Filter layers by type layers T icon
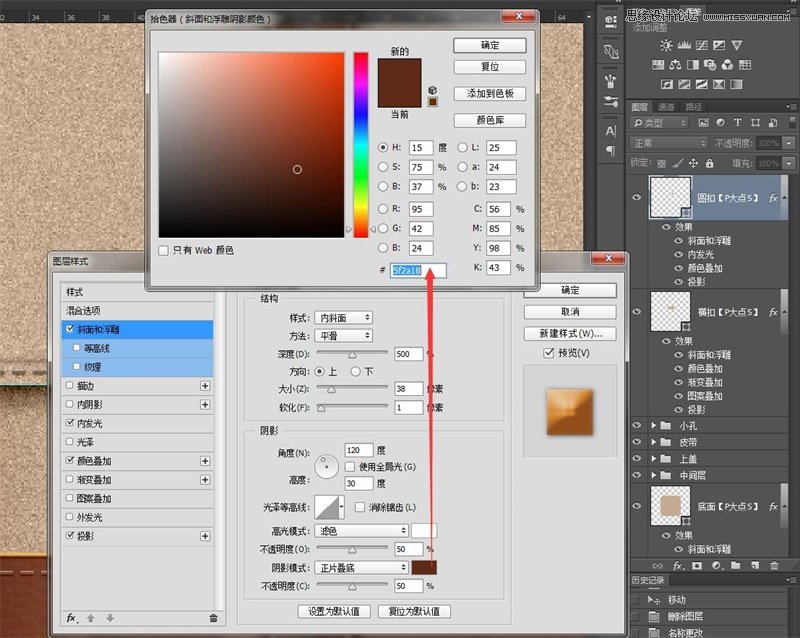 [x=738, y=122]
